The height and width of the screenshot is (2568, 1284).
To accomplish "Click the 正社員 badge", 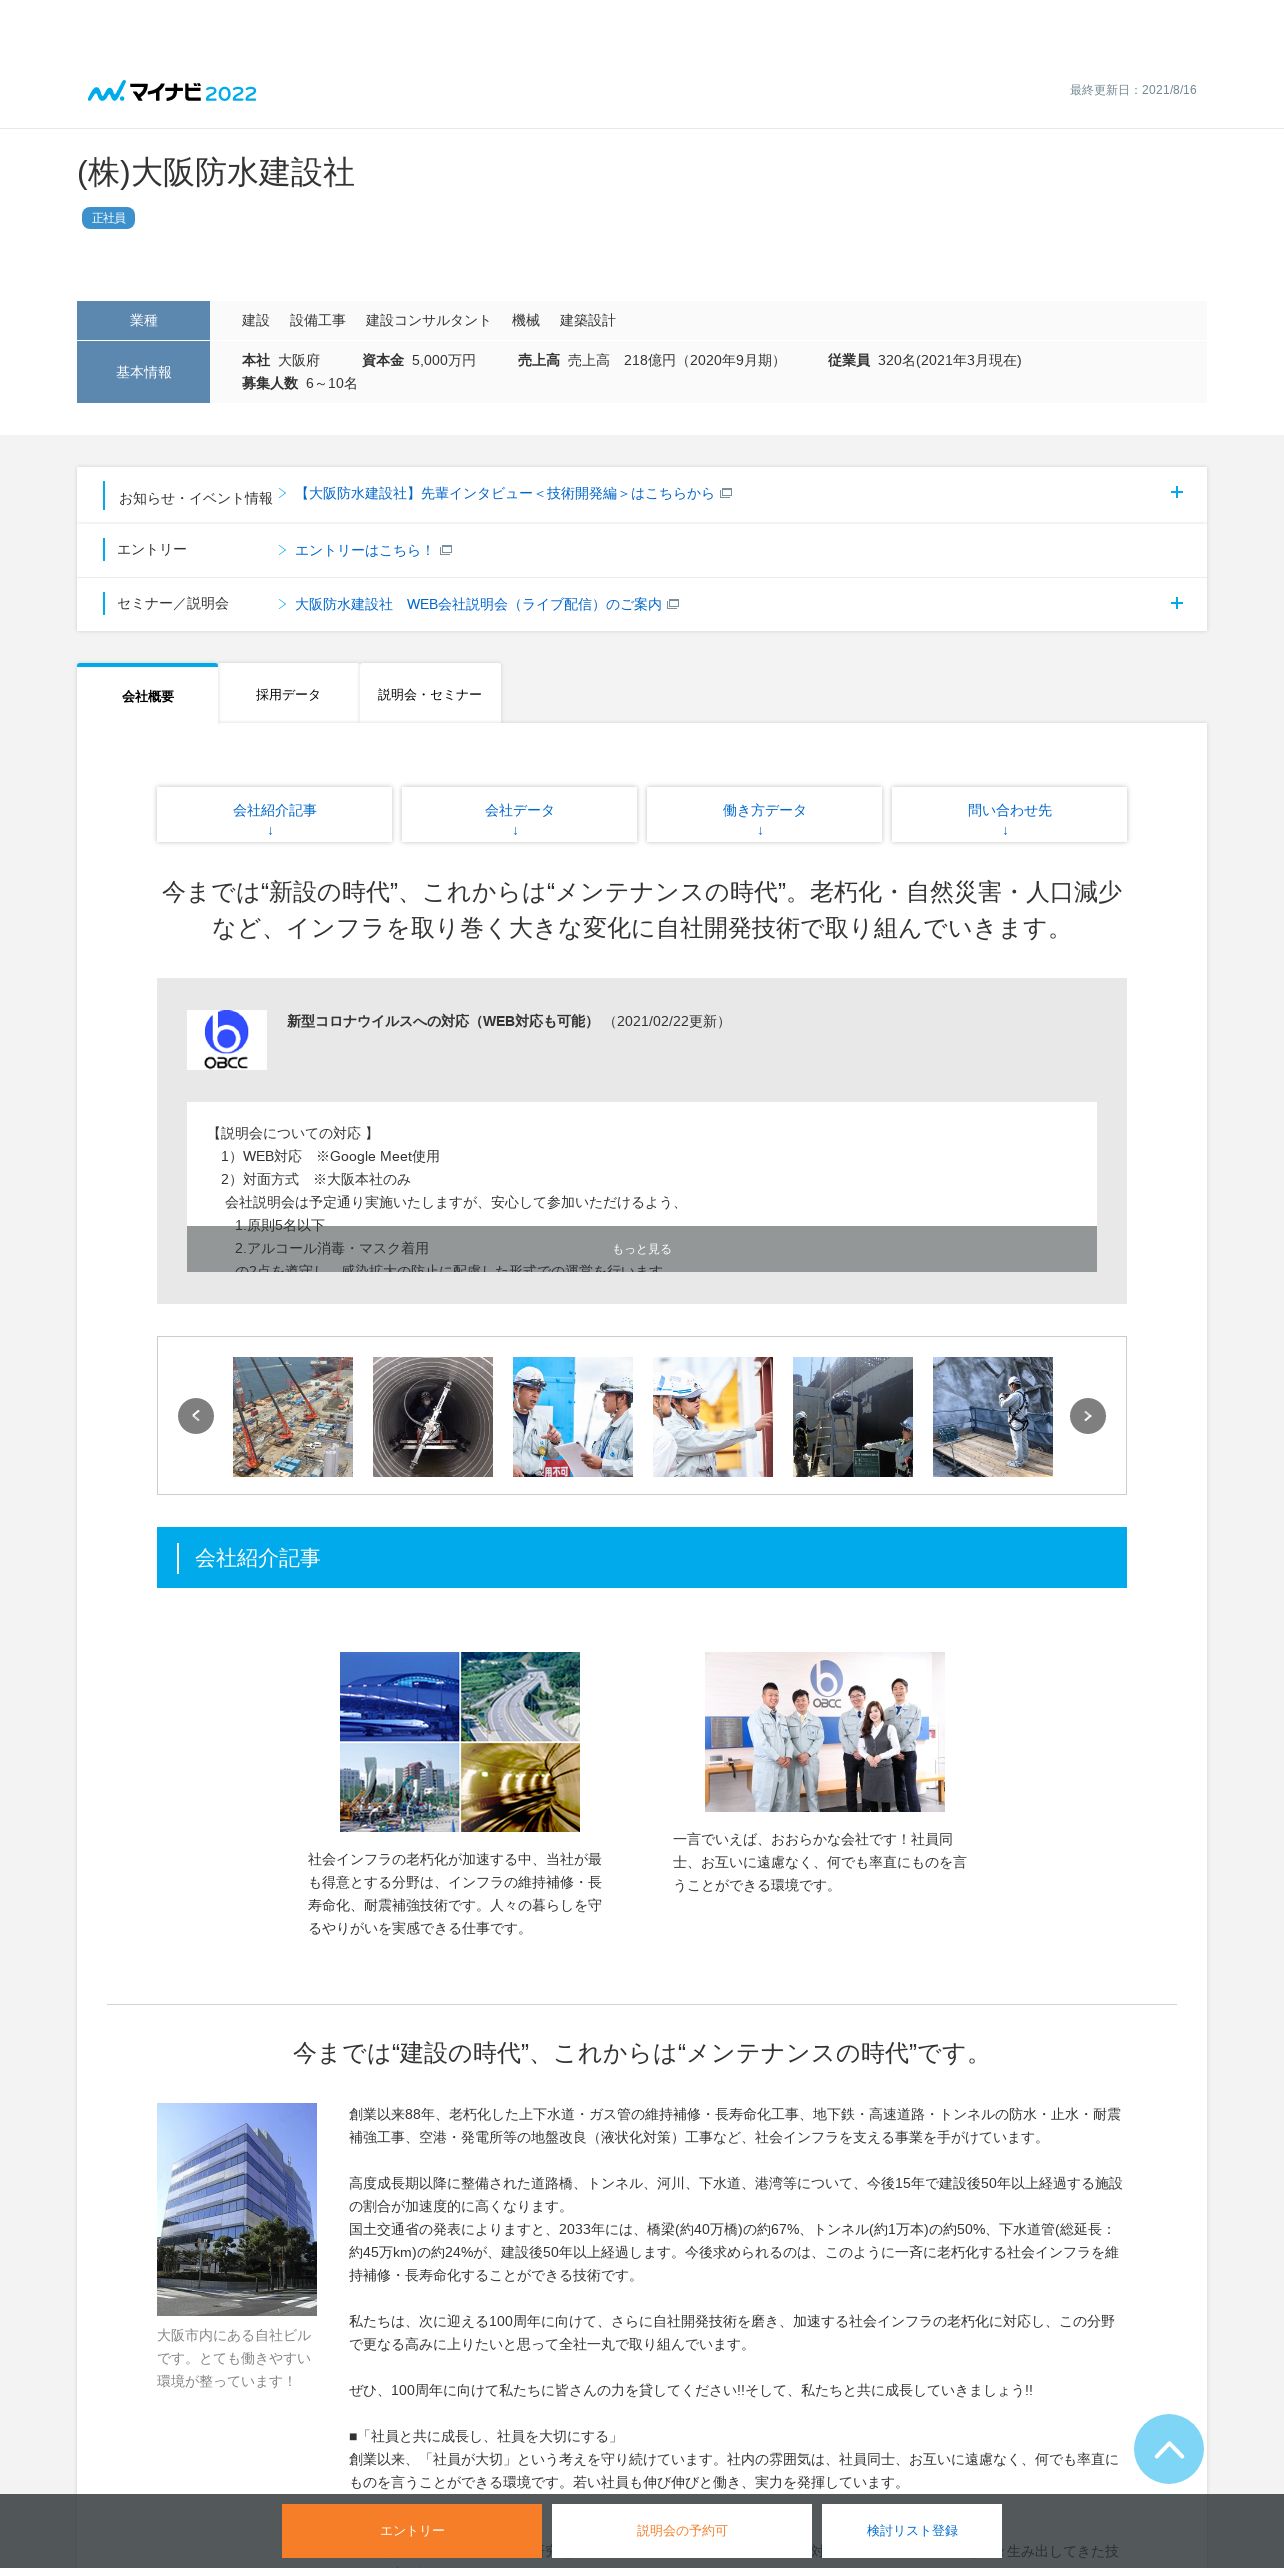I will (x=108, y=218).
